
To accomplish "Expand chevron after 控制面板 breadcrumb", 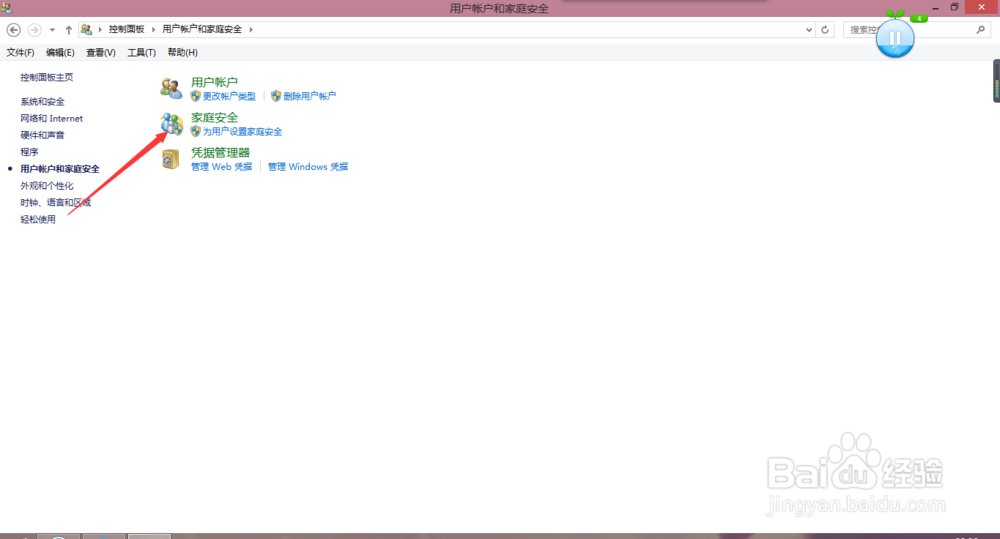I will (153, 29).
